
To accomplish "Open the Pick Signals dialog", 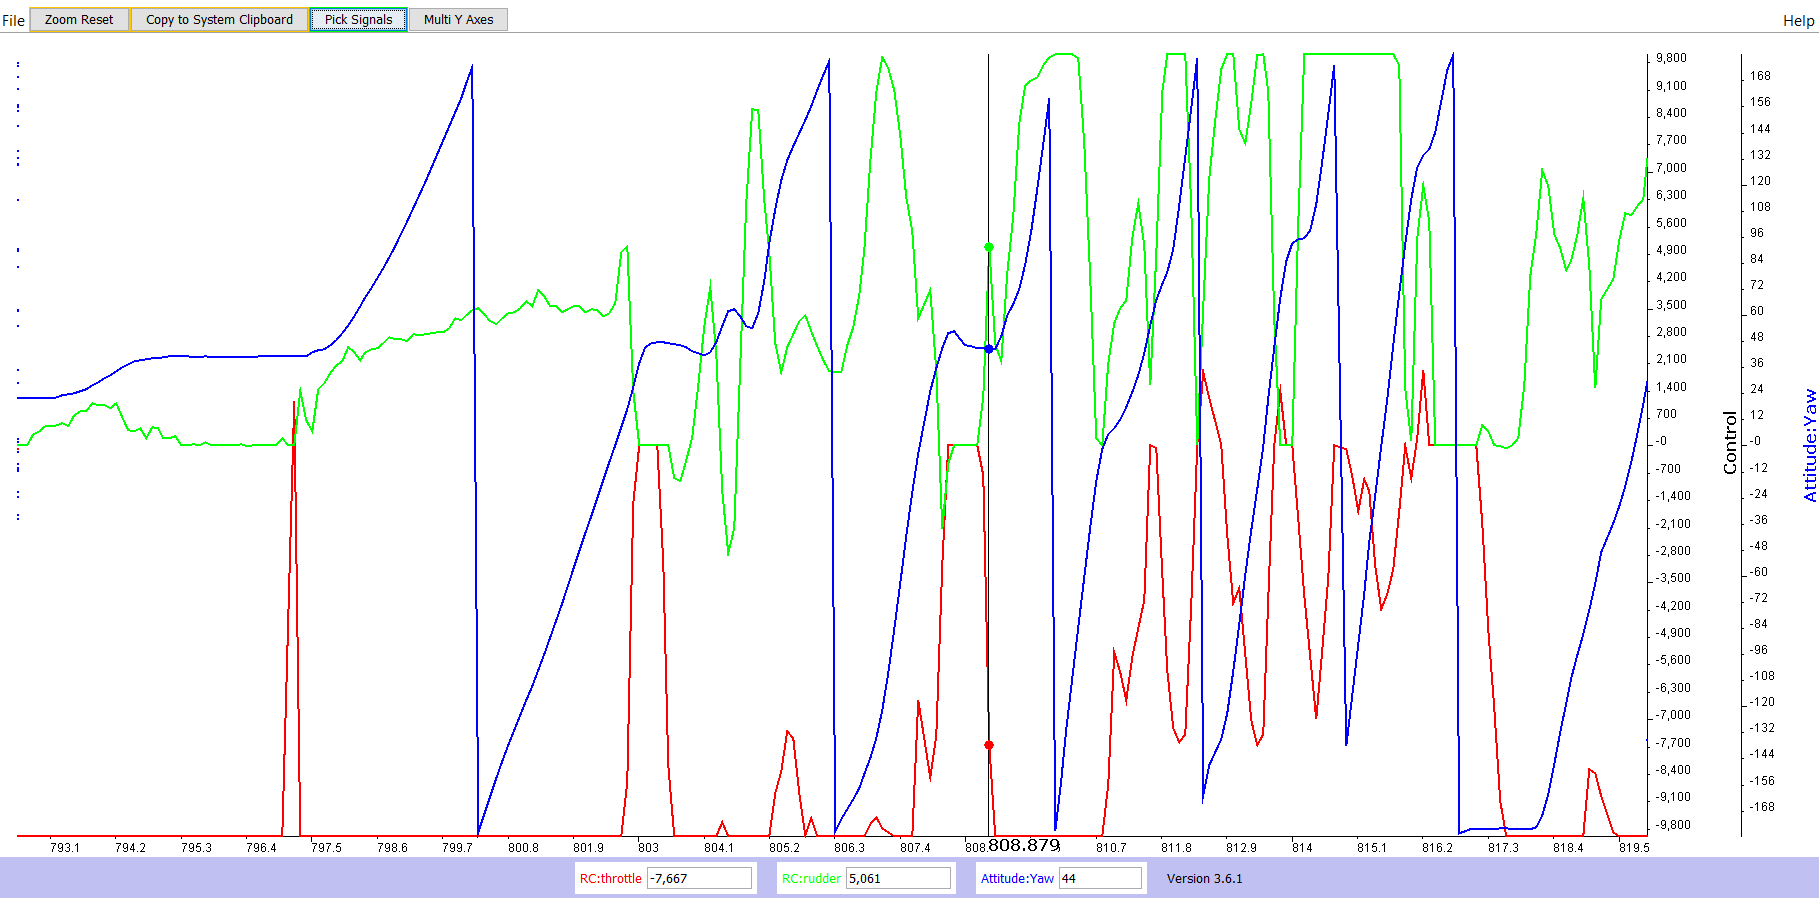I will pos(358,19).
